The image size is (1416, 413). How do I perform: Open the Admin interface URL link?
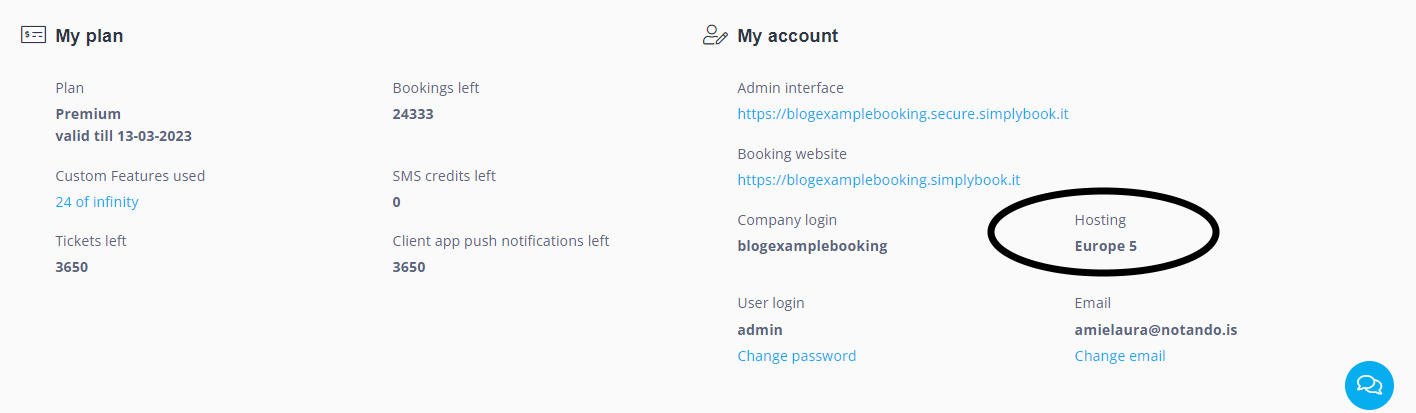click(903, 114)
